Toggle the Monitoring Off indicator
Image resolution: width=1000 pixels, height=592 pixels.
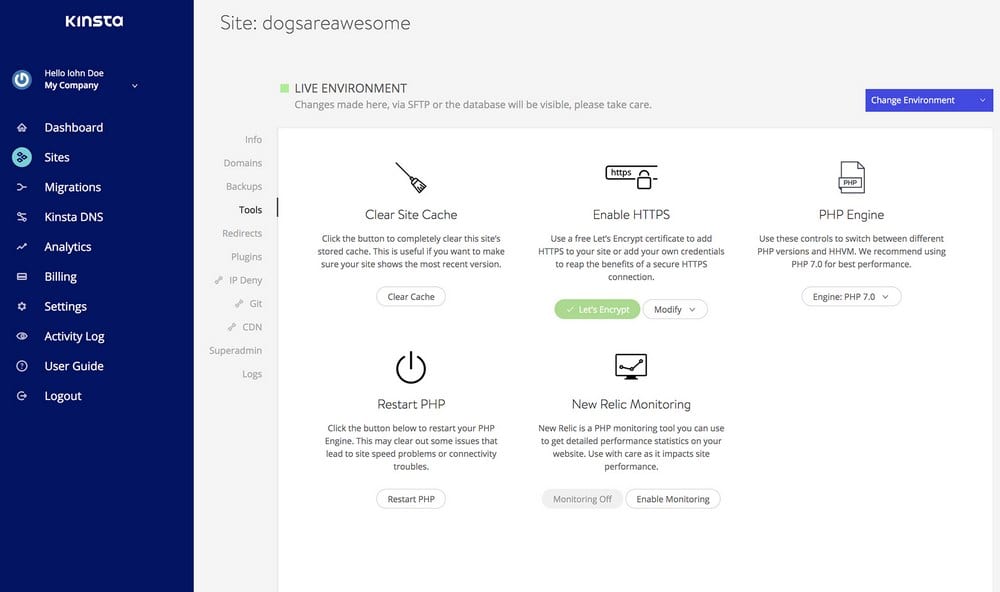582,499
